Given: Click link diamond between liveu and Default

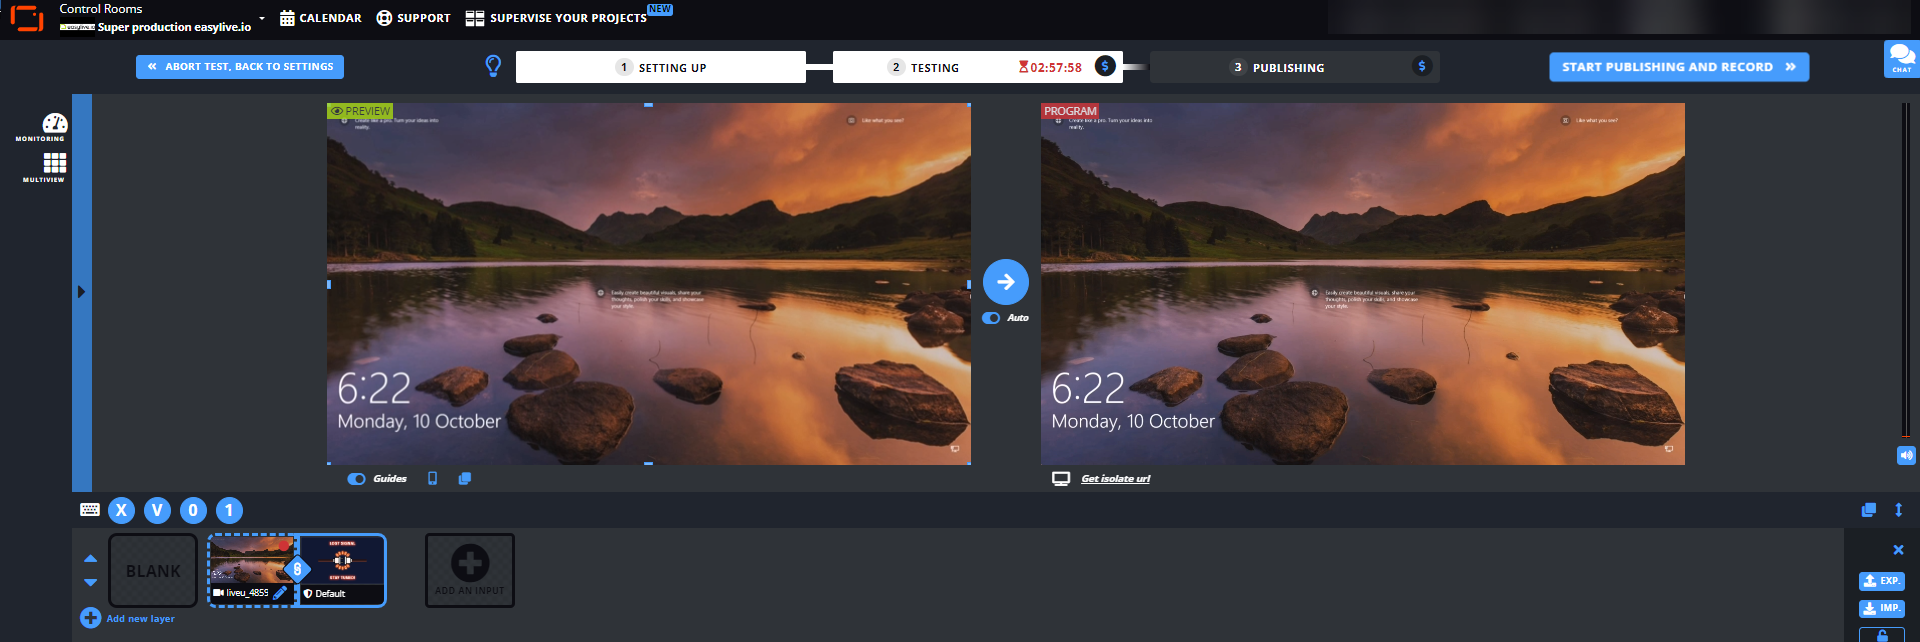Looking at the screenshot, I should click(297, 569).
